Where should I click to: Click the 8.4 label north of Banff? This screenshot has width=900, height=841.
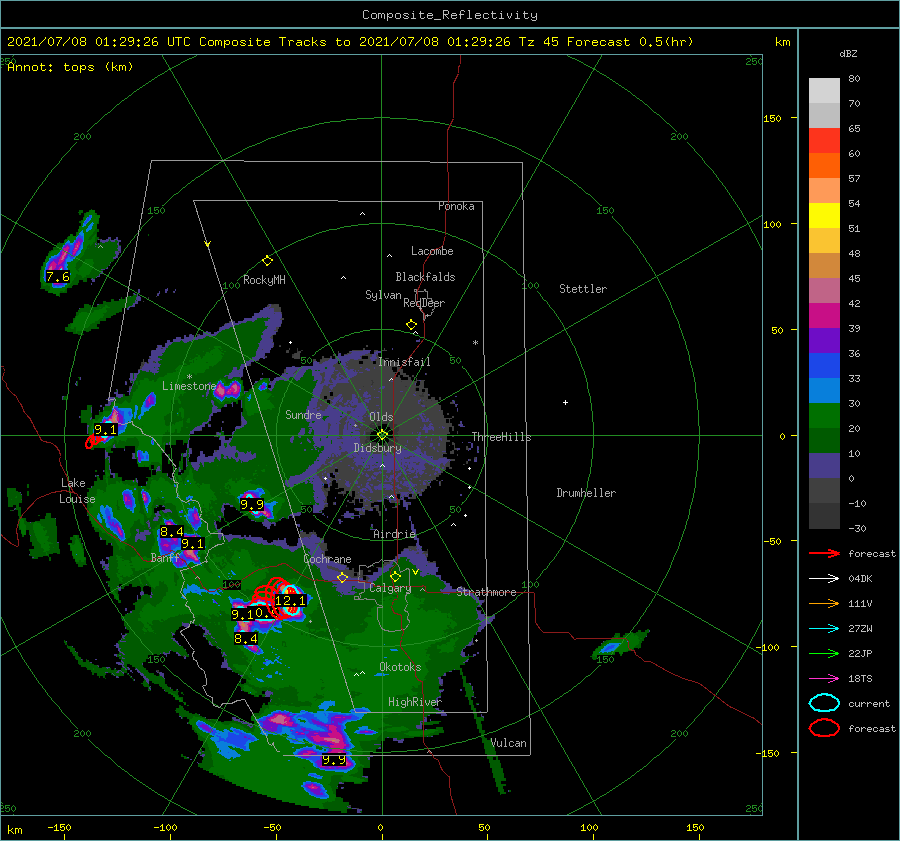click(172, 532)
